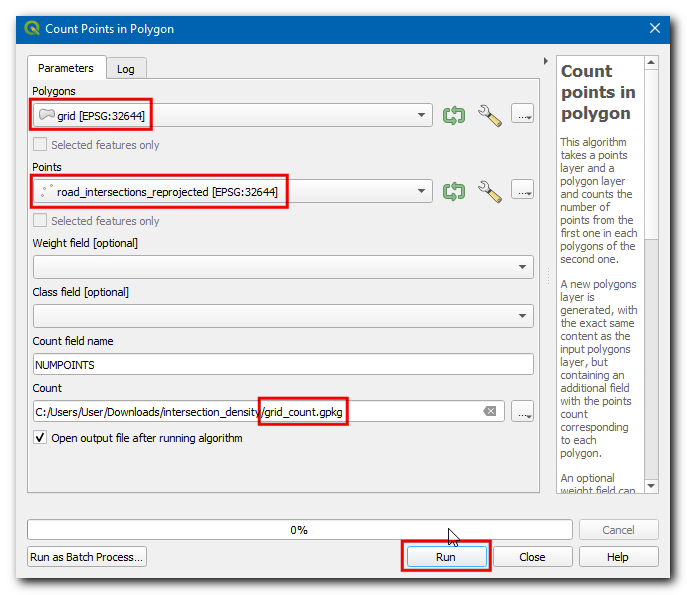Browse for Points layer with ellipsis button

pos(522,190)
